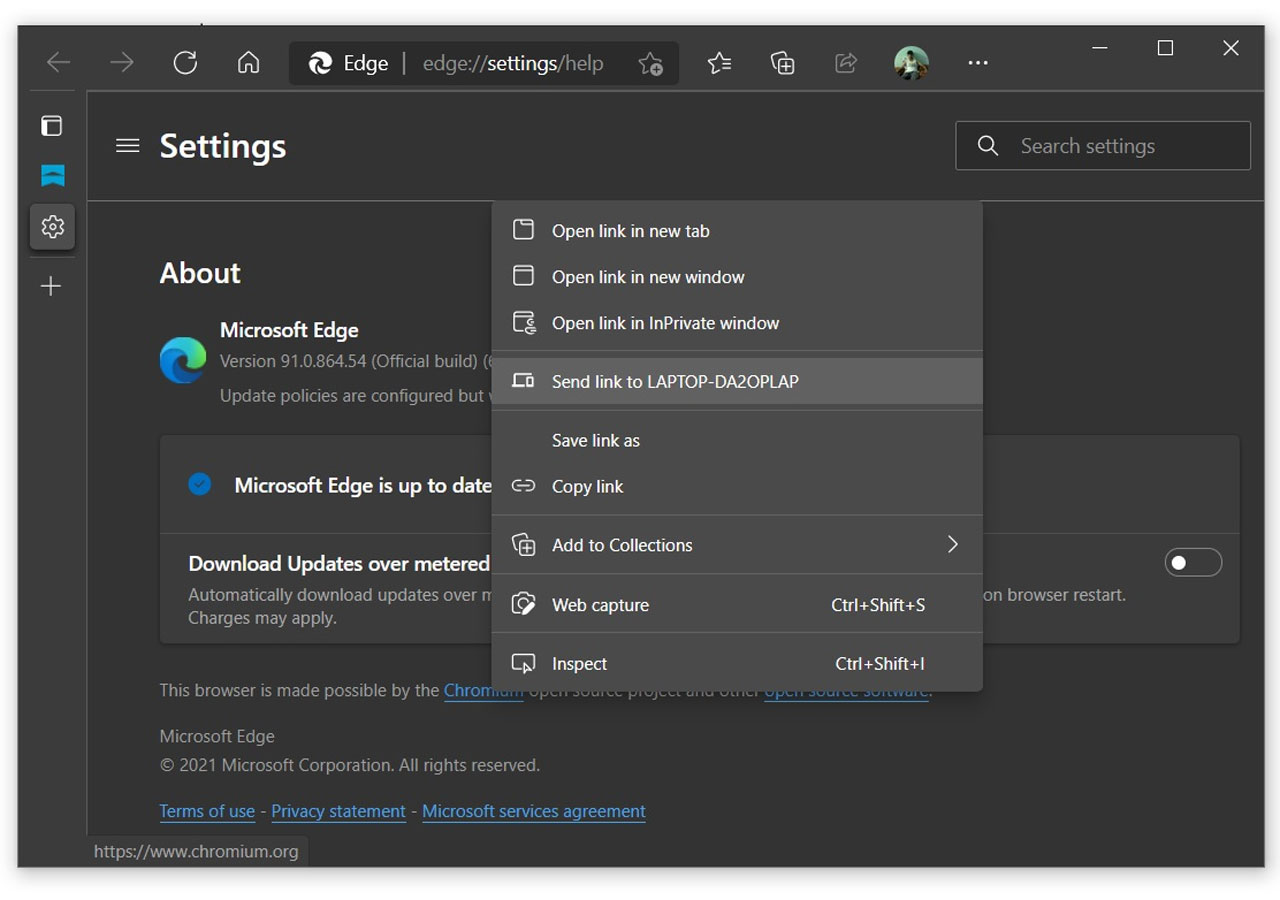Image resolution: width=1280 pixels, height=900 pixels.
Task: Open the Privacy statement link
Action: point(338,811)
